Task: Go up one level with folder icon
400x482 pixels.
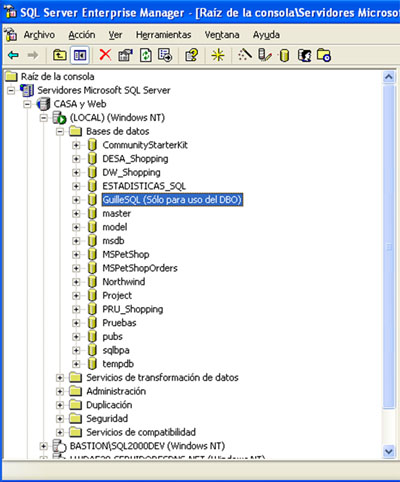Action: [60, 55]
